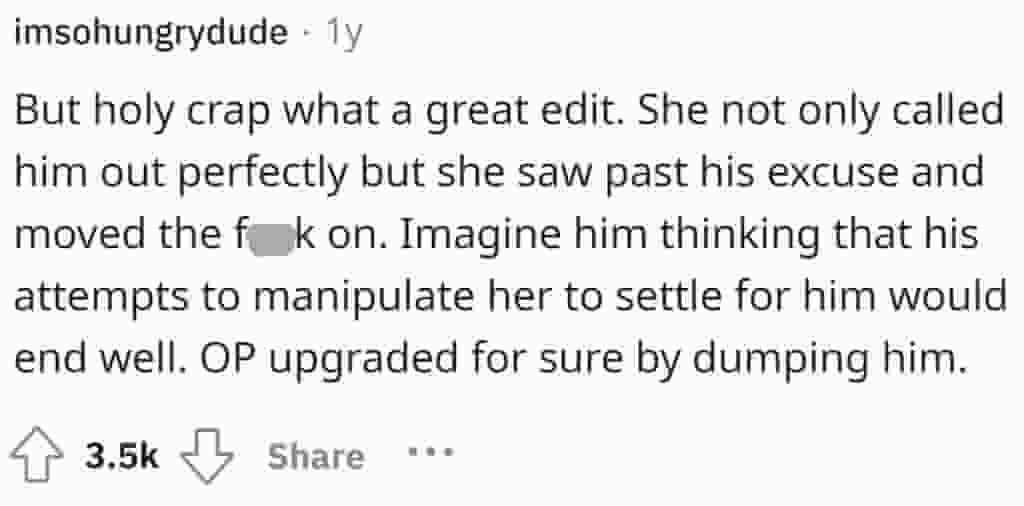Upvote the imsohungrydude comment
Viewport: 1024px width, 506px height.
(x=34, y=456)
